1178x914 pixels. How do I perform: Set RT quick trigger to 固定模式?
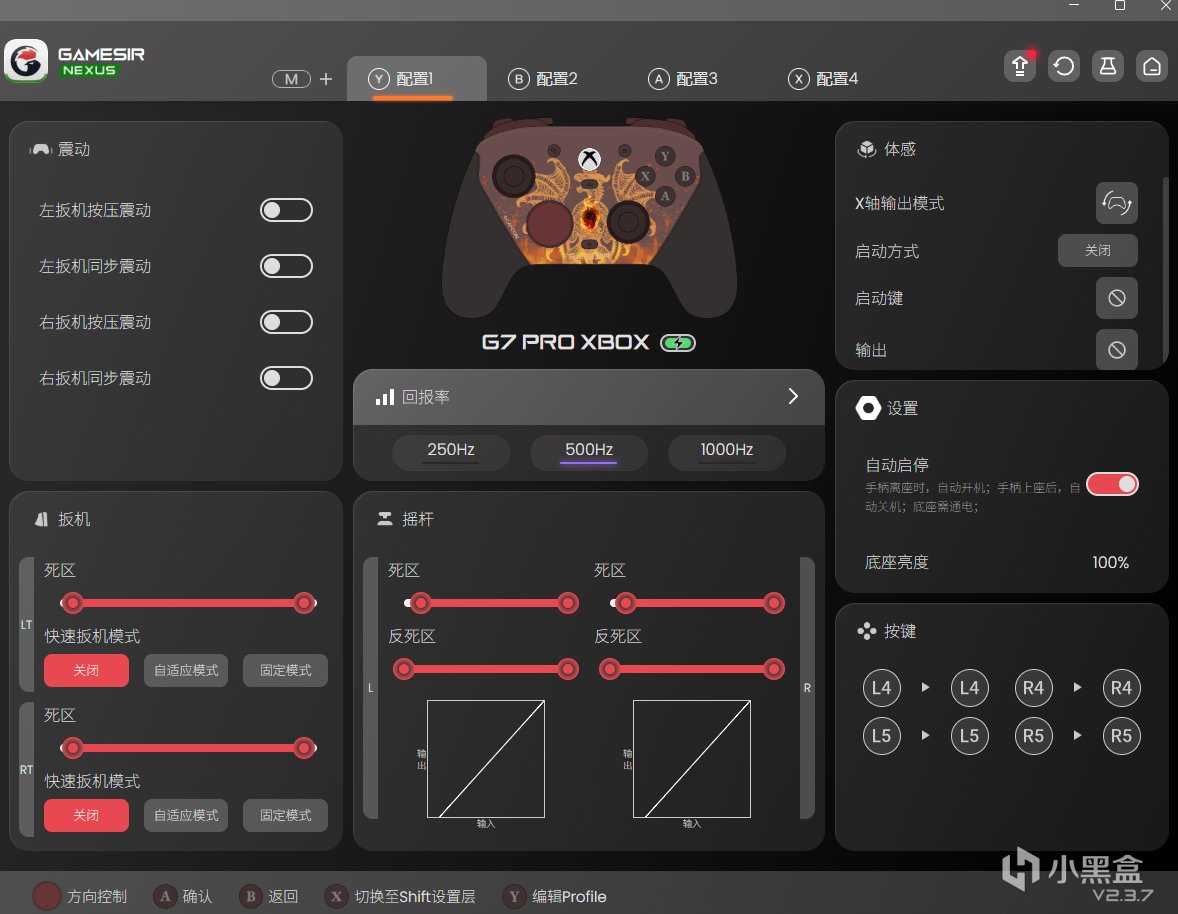[x=285, y=815]
